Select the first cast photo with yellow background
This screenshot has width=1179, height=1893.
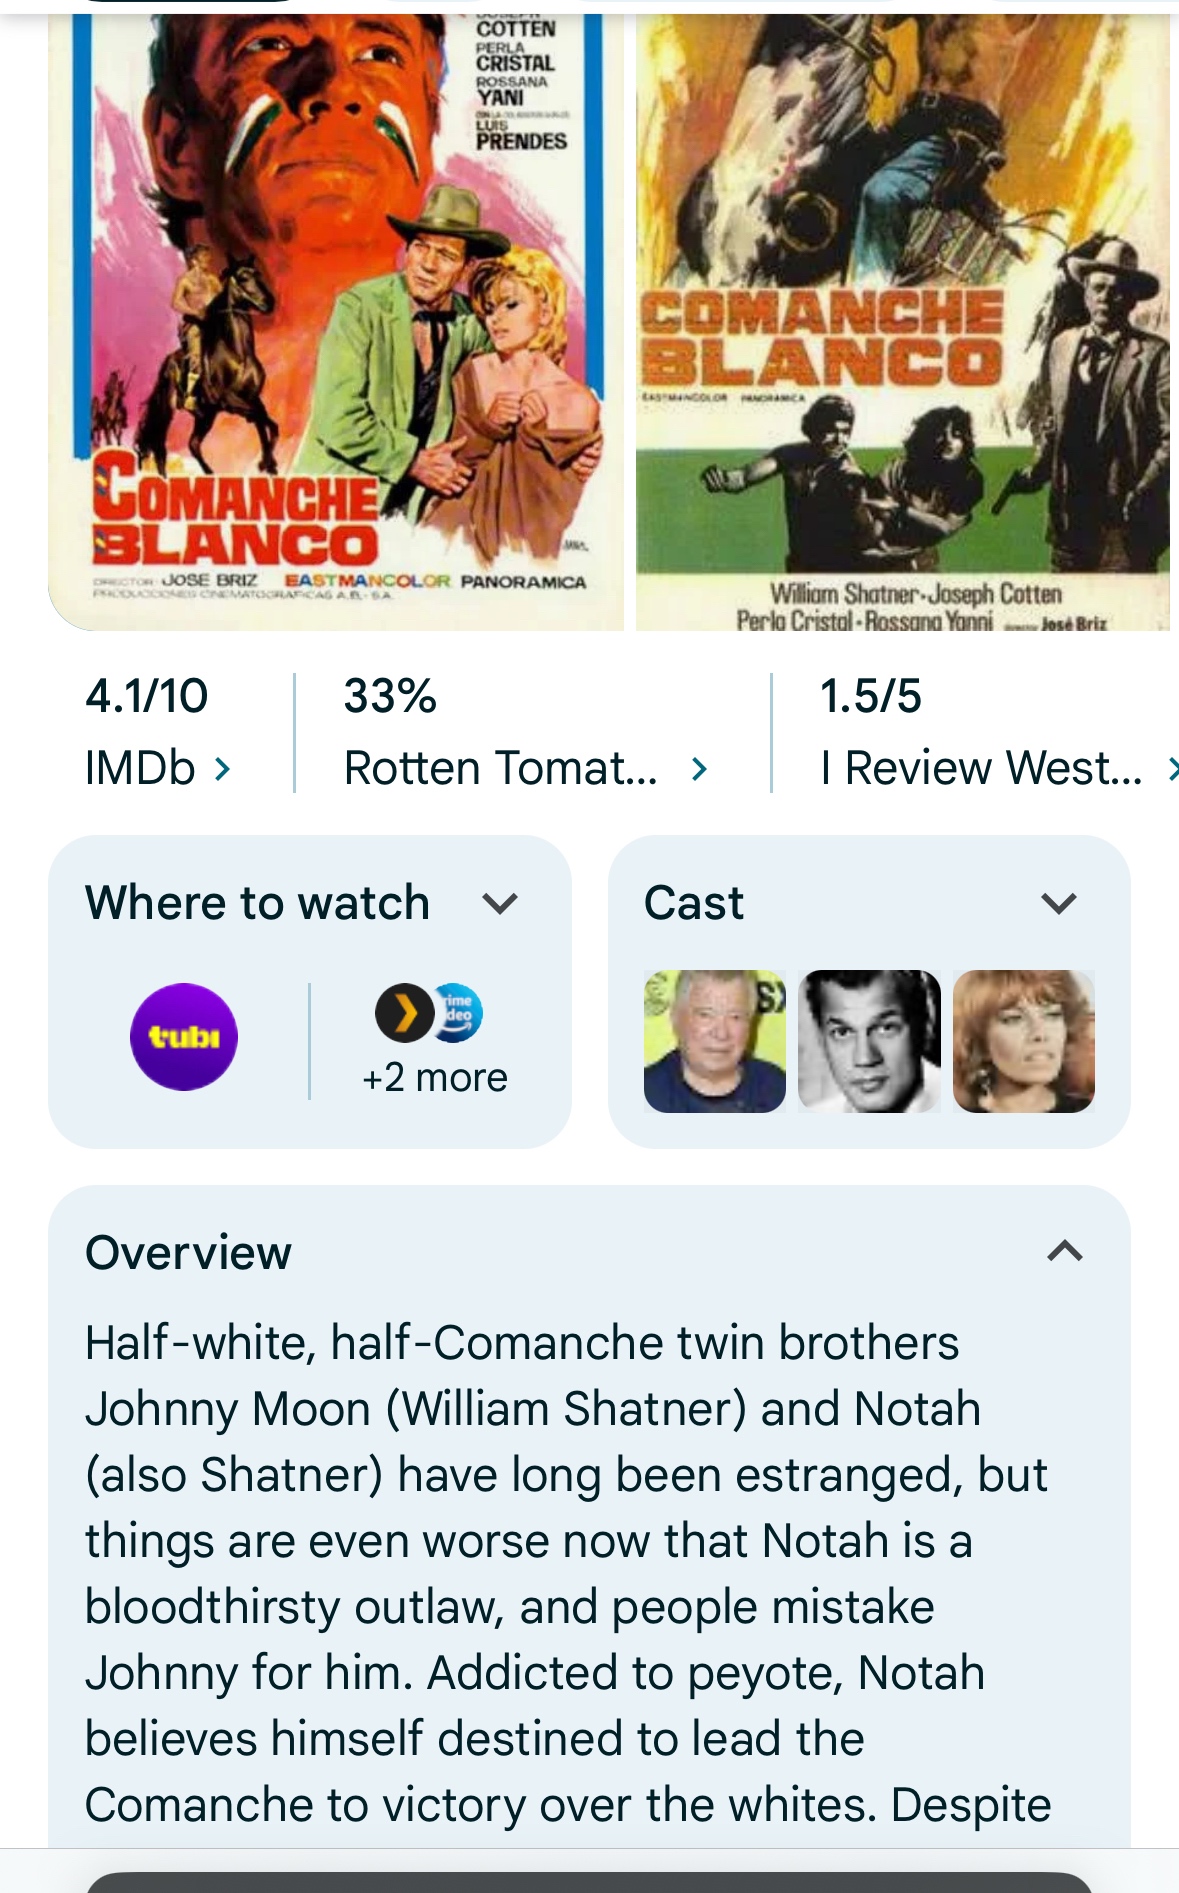click(x=714, y=1041)
